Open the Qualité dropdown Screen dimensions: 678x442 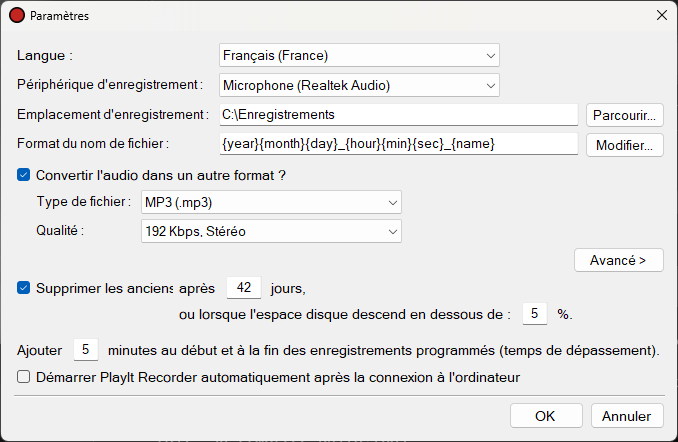pos(271,231)
